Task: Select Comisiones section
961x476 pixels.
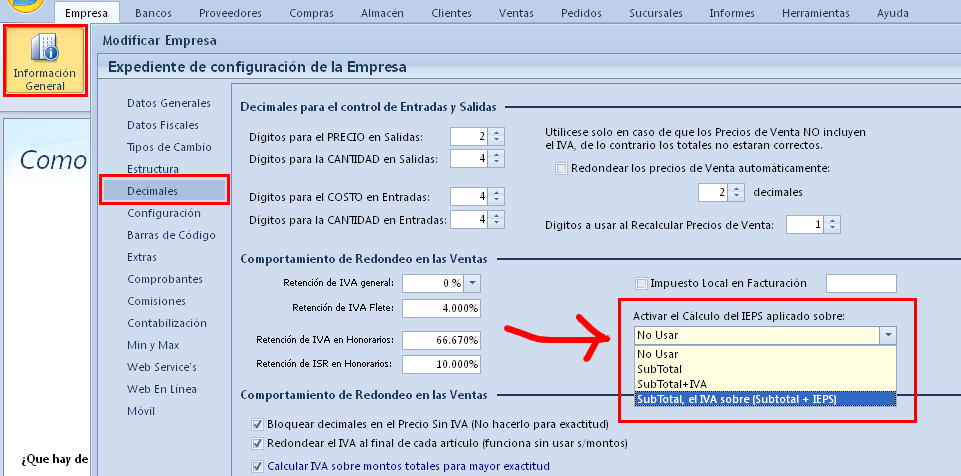Action: 156,301
